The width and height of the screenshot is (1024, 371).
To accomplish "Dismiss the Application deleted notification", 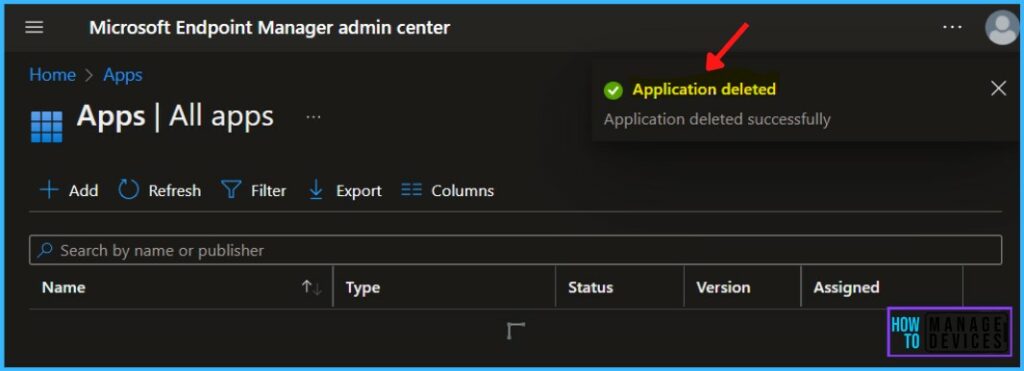I will point(998,88).
